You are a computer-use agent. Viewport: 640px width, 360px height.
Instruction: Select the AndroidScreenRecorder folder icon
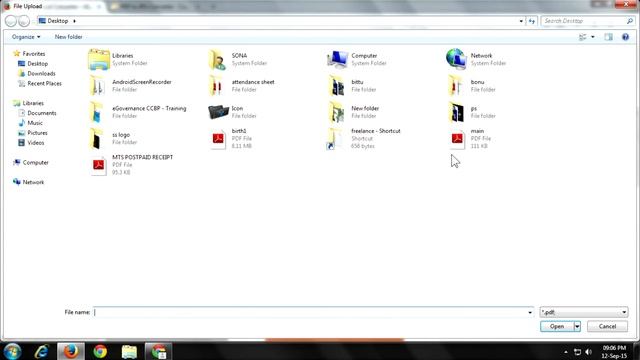(x=98, y=86)
